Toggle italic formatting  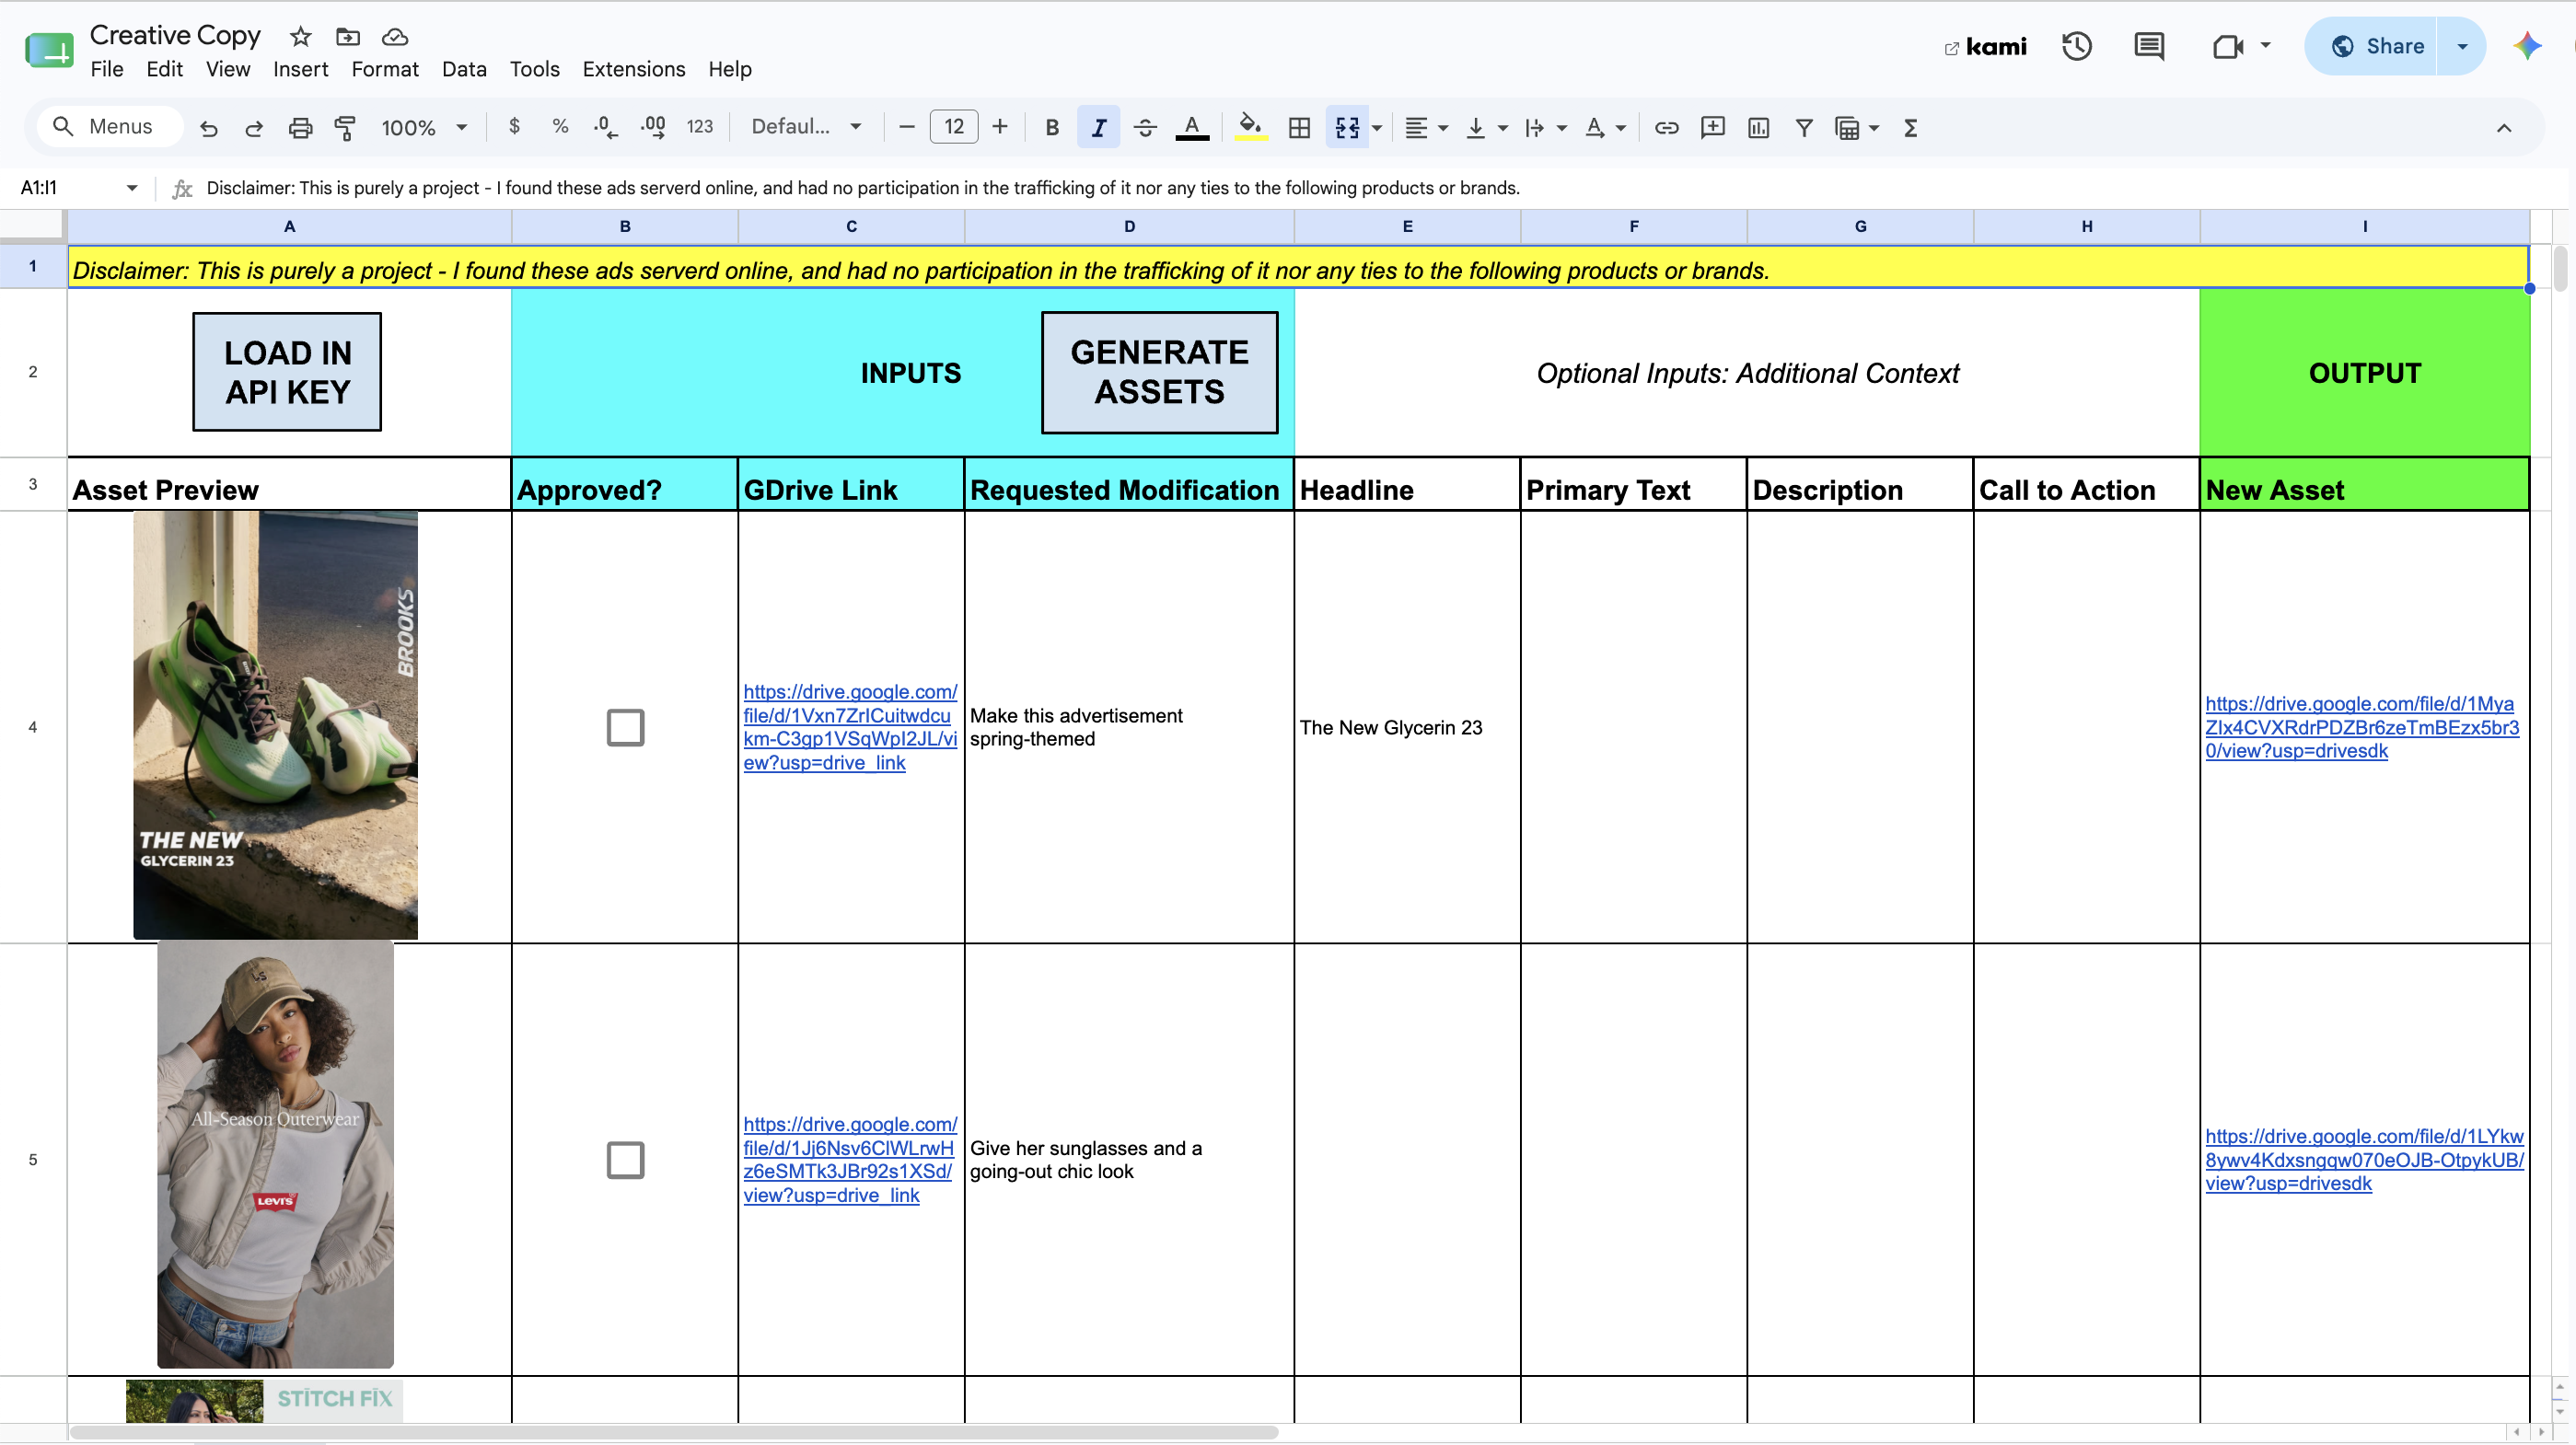[x=1098, y=128]
